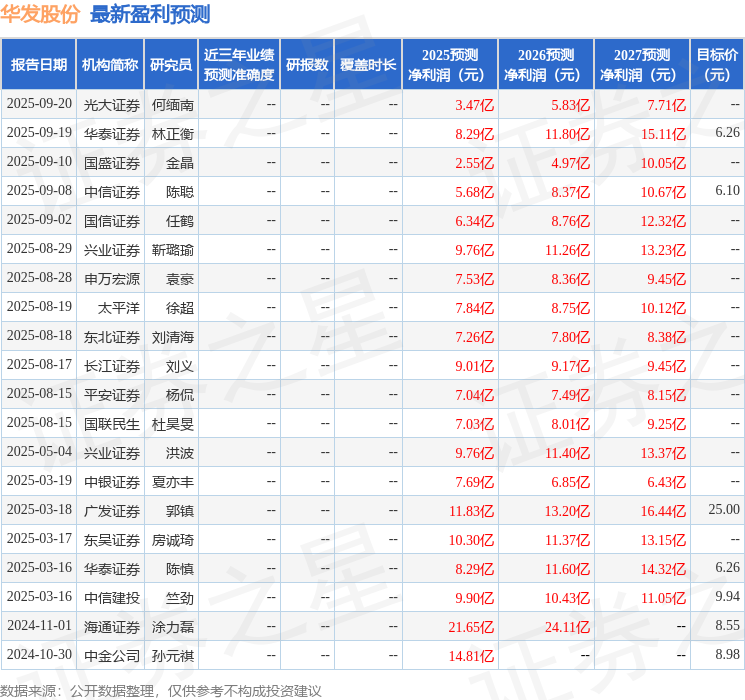The width and height of the screenshot is (745, 700).
Task: Click 广发证券 institution cell
Action: [x=112, y=511]
